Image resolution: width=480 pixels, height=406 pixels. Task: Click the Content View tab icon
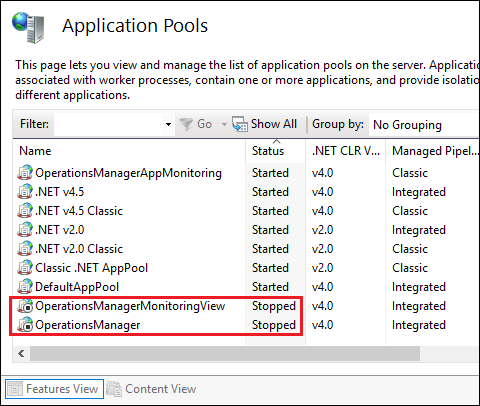114,389
